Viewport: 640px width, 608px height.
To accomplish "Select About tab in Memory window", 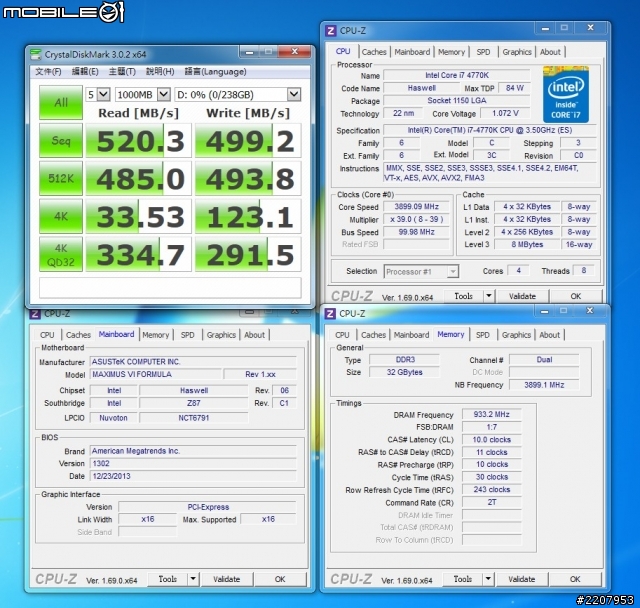I will 549,335.
